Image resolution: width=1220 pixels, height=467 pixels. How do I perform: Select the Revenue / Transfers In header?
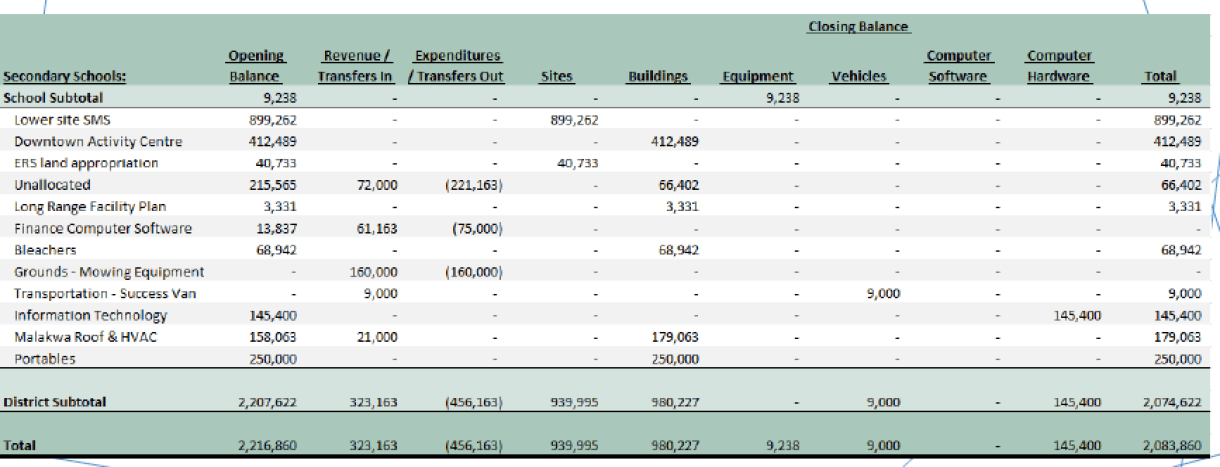click(x=357, y=66)
